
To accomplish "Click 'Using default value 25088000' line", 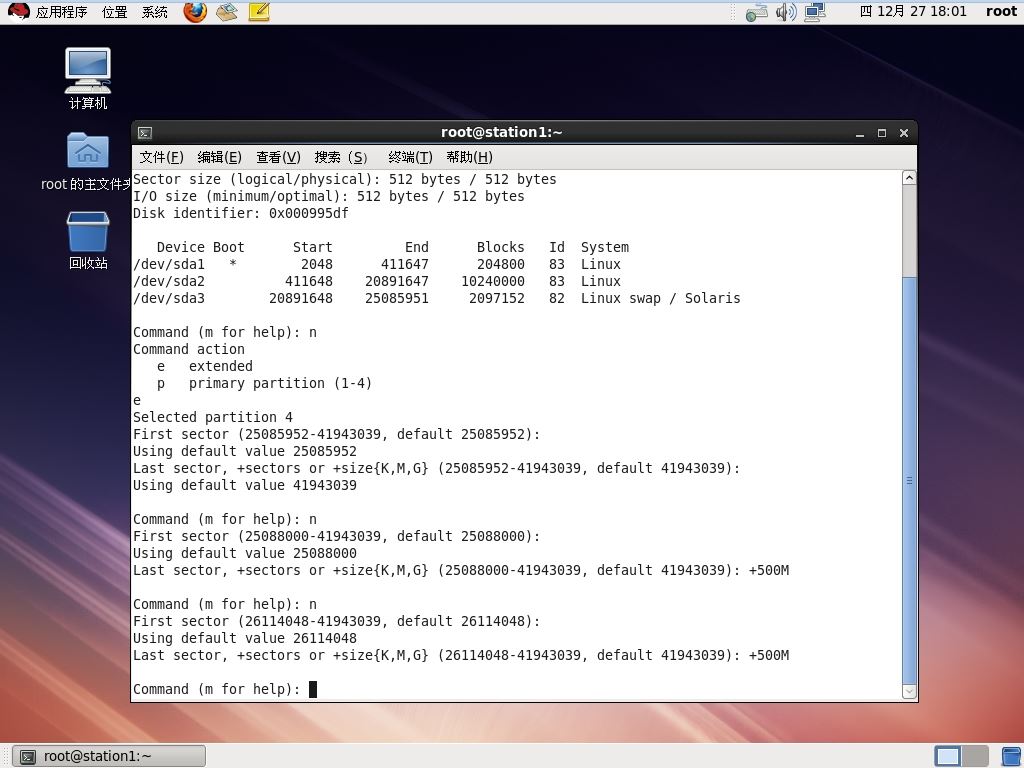I will click(x=245, y=553).
